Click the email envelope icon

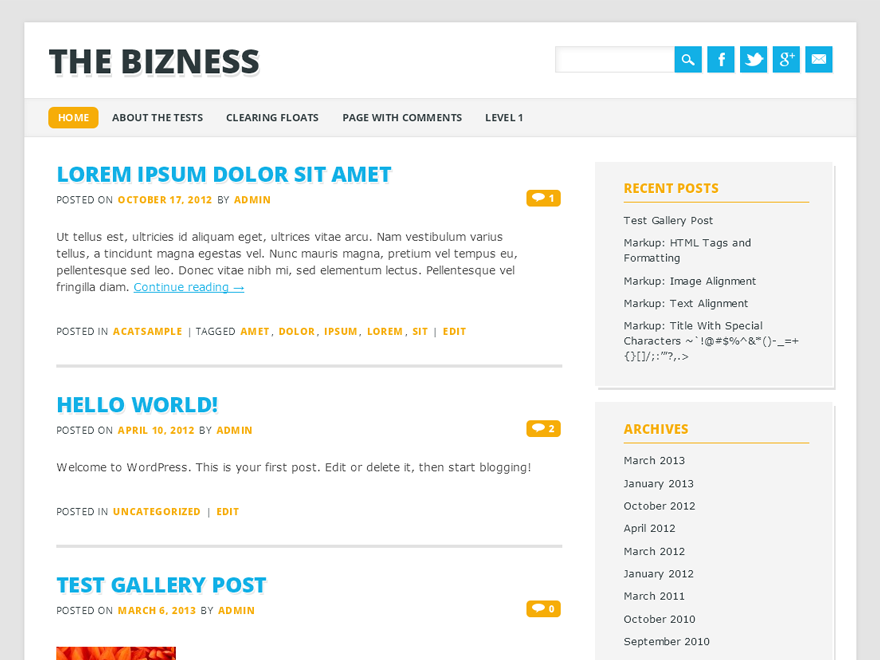coord(818,59)
